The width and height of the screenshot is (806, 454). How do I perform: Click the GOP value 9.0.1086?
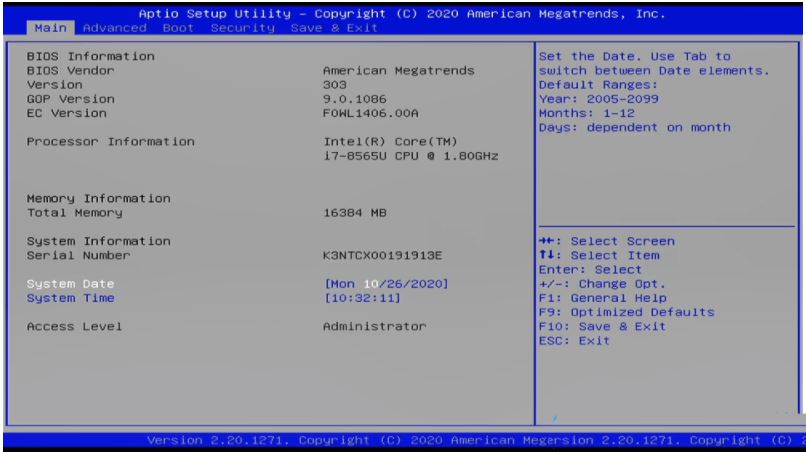[x=355, y=99]
